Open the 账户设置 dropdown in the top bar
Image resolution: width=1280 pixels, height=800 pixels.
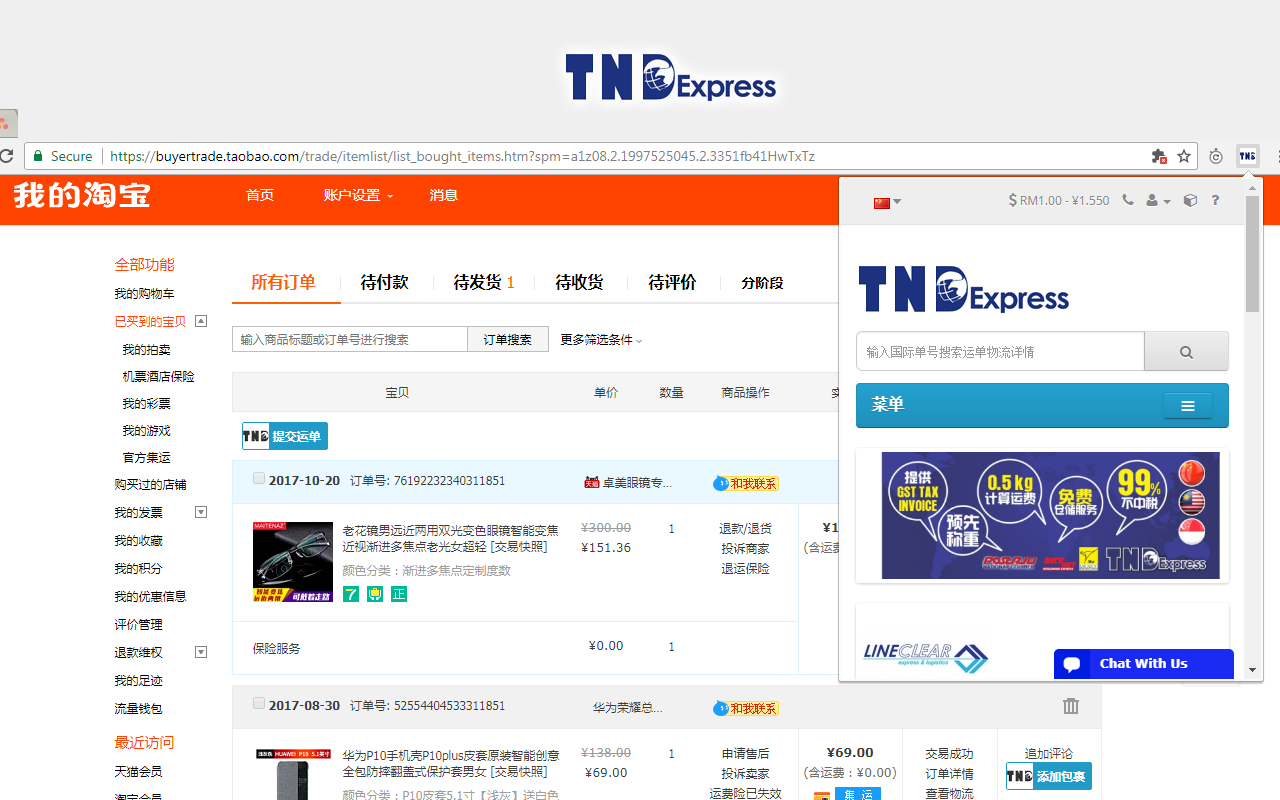coord(358,195)
